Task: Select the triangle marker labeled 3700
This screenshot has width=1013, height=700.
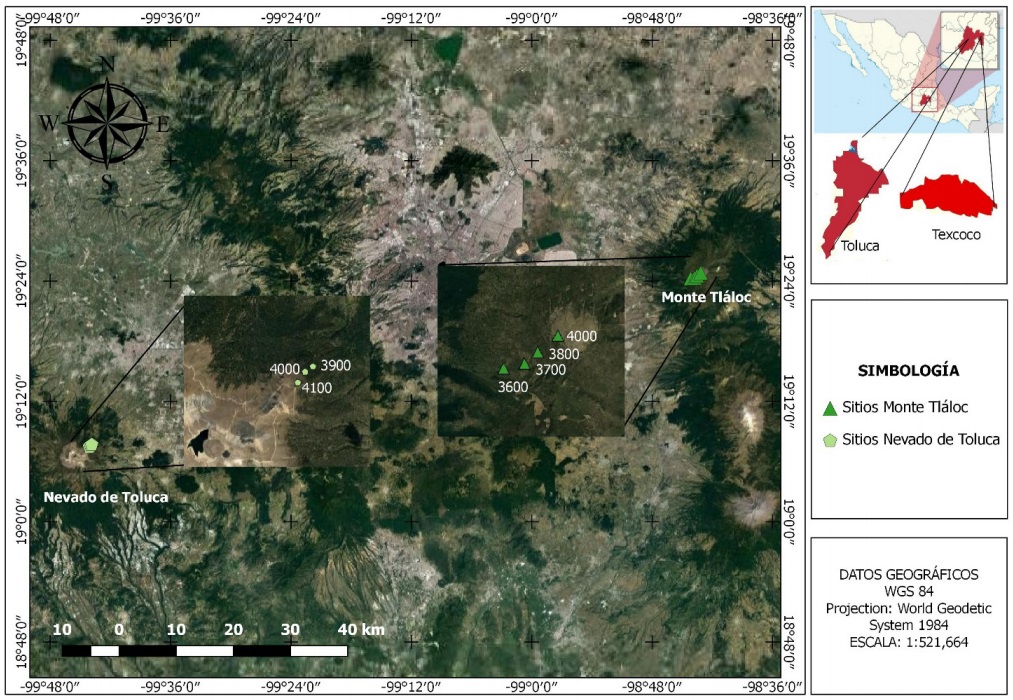Action: click(x=524, y=364)
